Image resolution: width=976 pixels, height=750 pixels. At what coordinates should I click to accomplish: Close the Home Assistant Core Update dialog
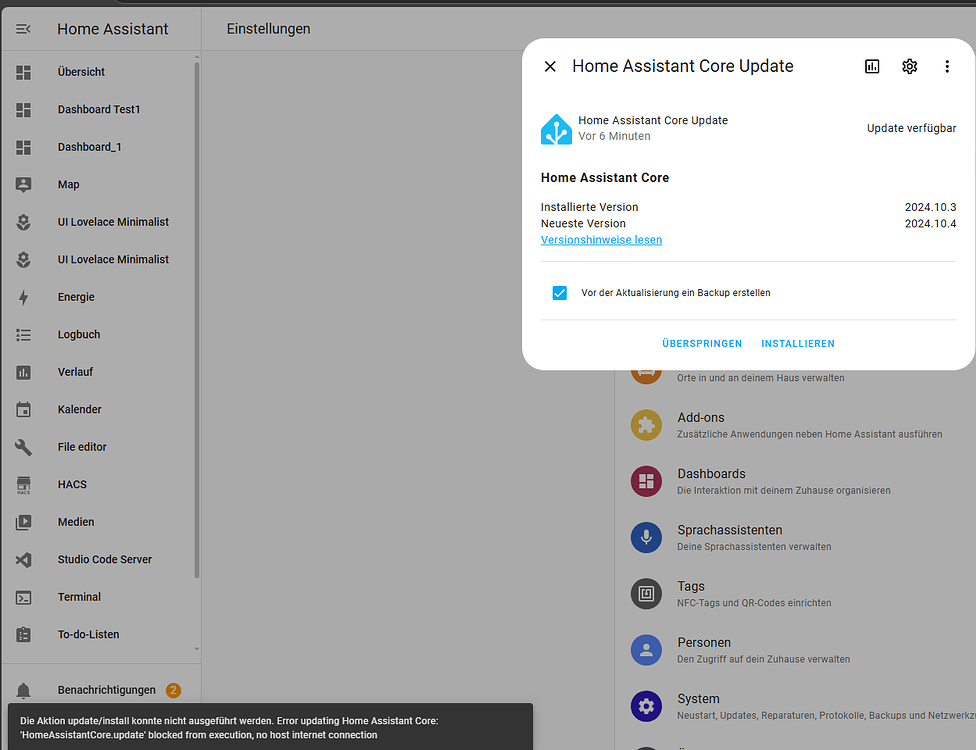click(x=550, y=67)
